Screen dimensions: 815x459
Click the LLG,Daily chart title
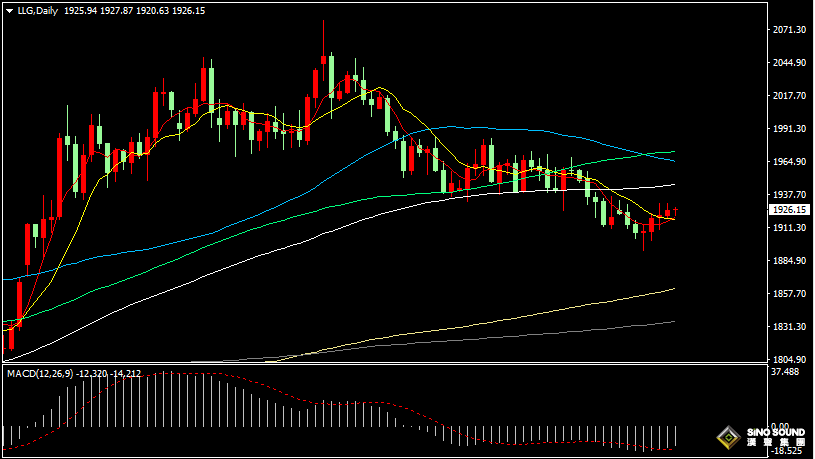[36, 9]
